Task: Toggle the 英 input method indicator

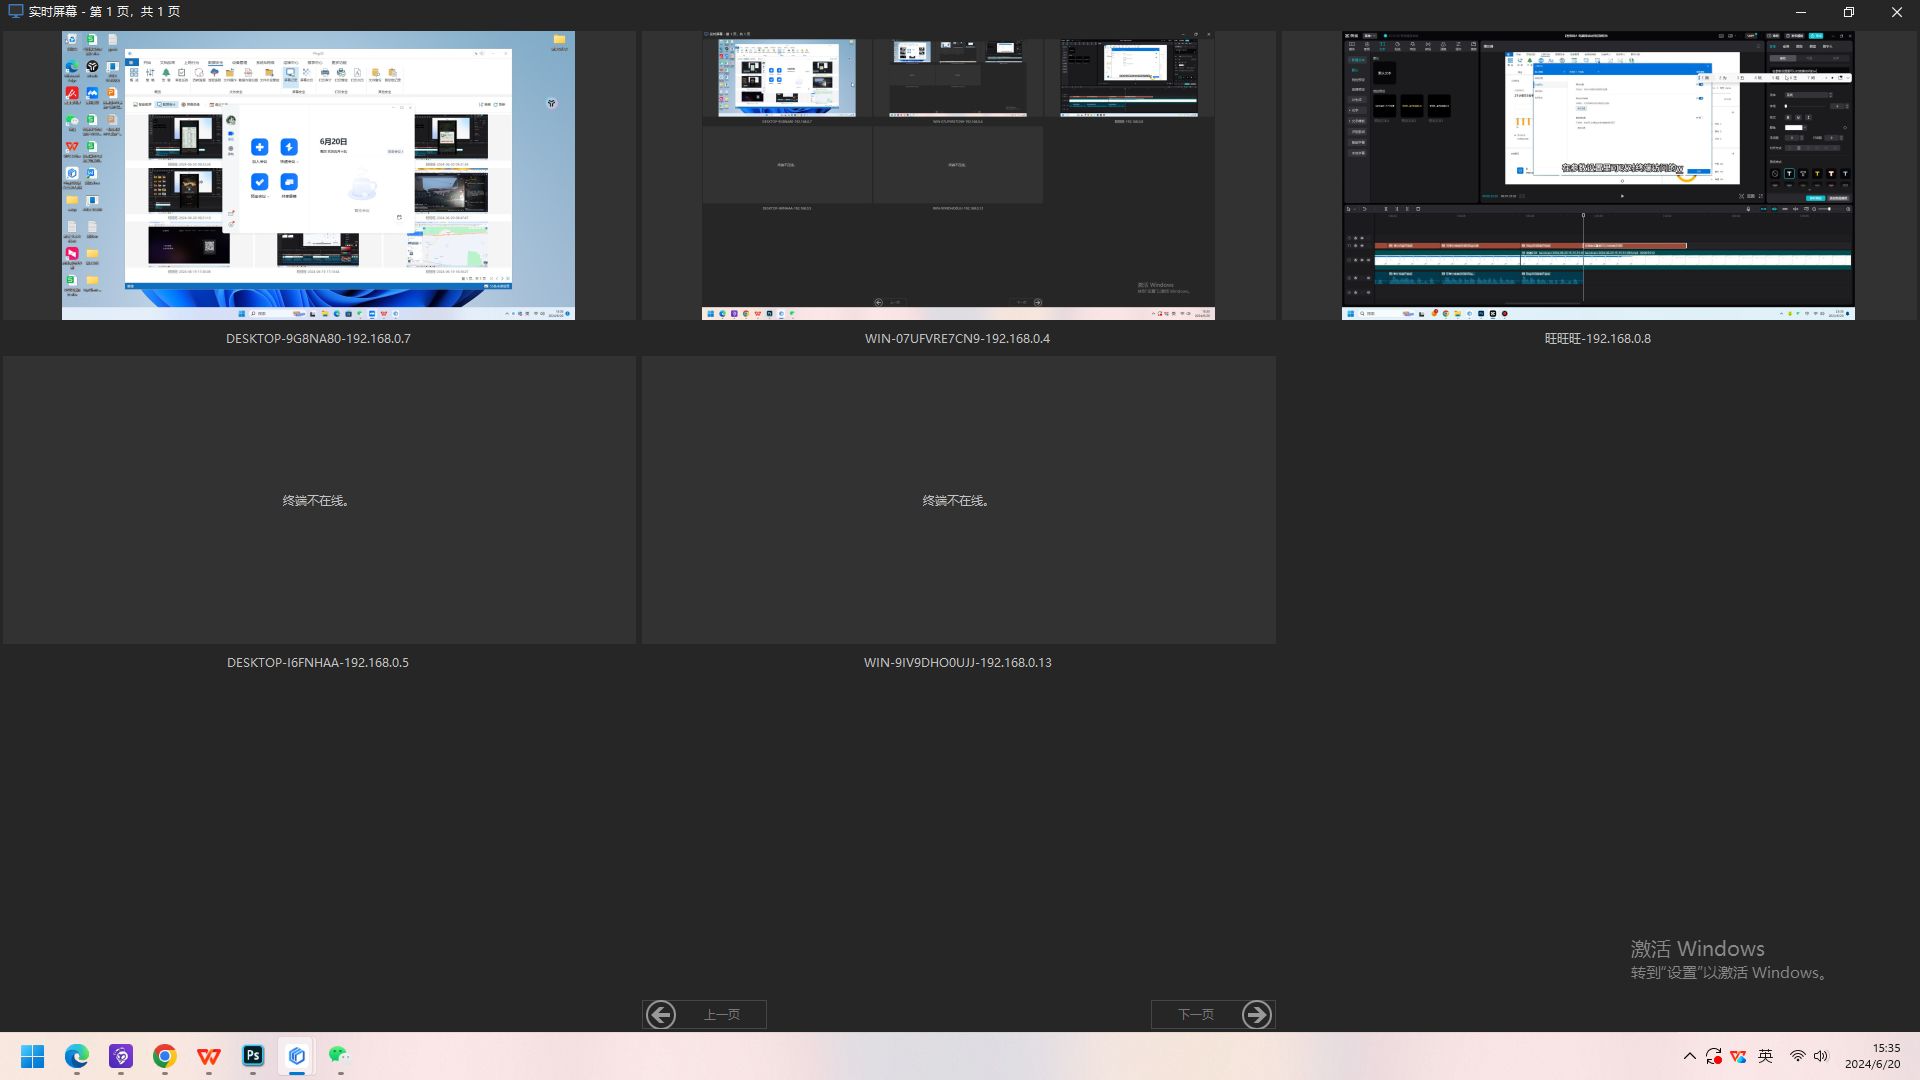Action: click(1766, 1056)
